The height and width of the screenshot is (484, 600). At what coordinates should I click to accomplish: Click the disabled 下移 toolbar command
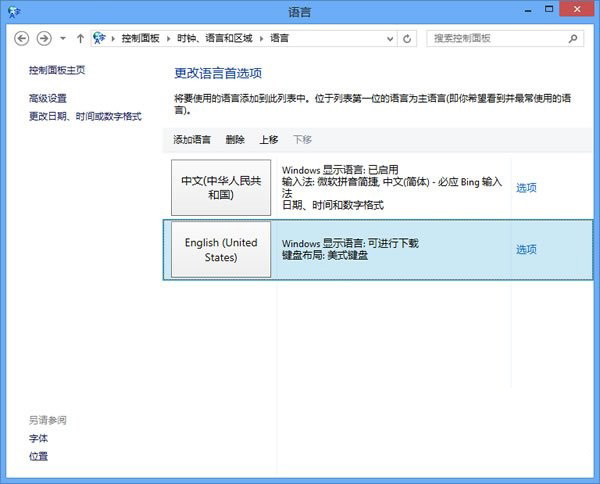pyautogui.click(x=303, y=140)
